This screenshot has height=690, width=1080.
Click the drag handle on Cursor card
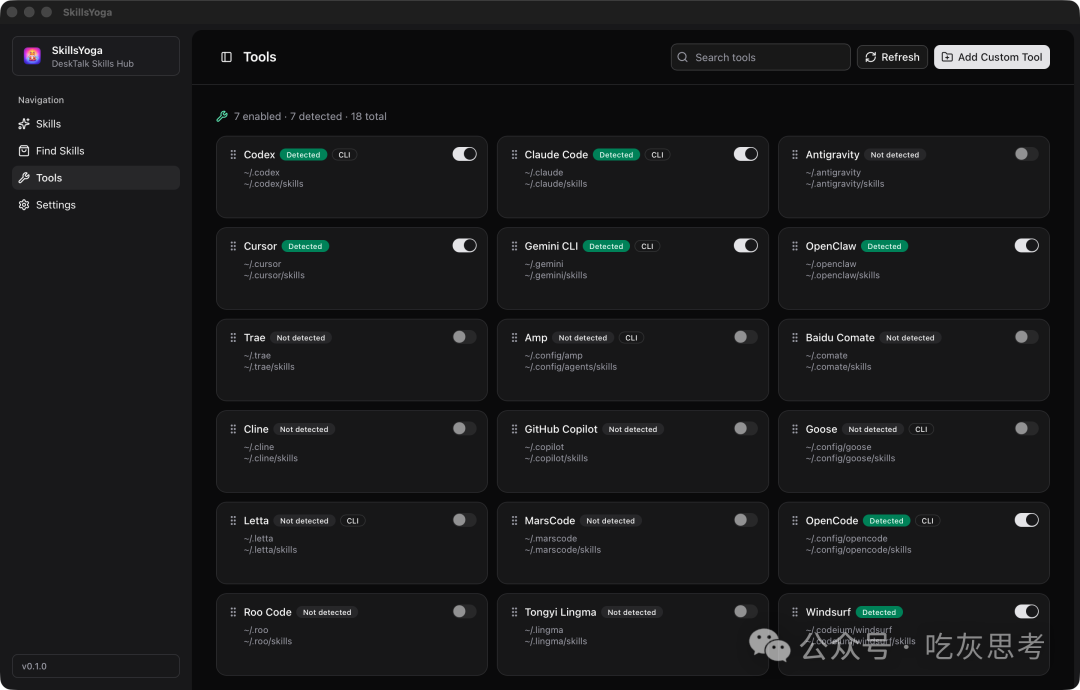[x=233, y=246]
